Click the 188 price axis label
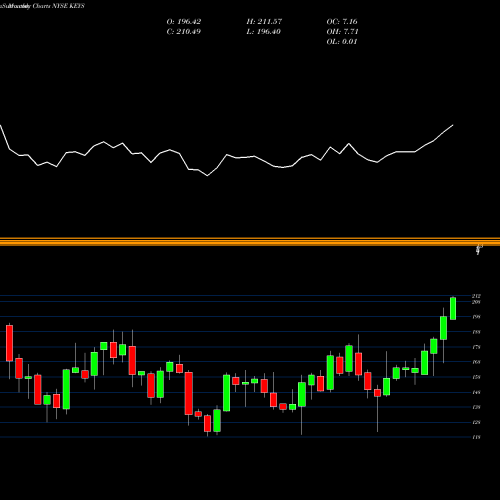The height and width of the screenshot is (500, 500). coord(476,332)
